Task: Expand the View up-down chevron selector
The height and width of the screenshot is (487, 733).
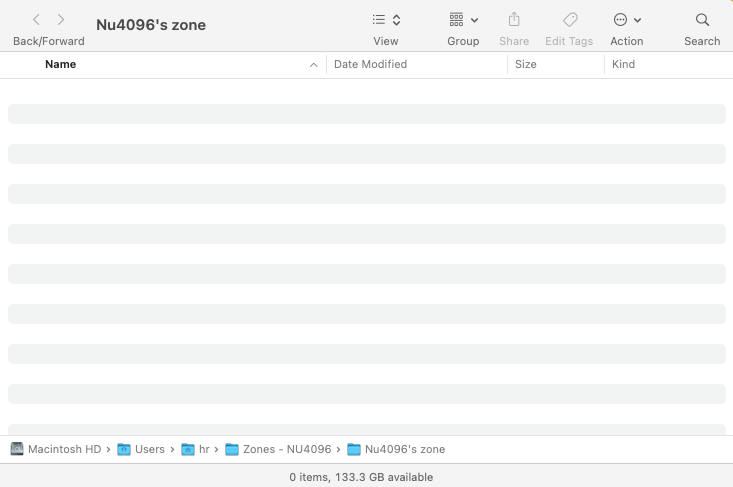Action: coord(396,20)
